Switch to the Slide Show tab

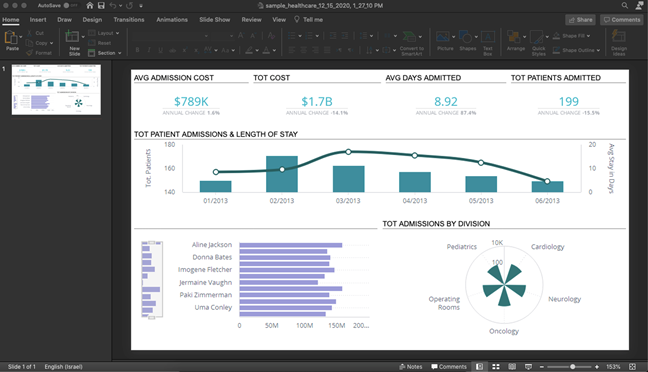pyautogui.click(x=214, y=19)
